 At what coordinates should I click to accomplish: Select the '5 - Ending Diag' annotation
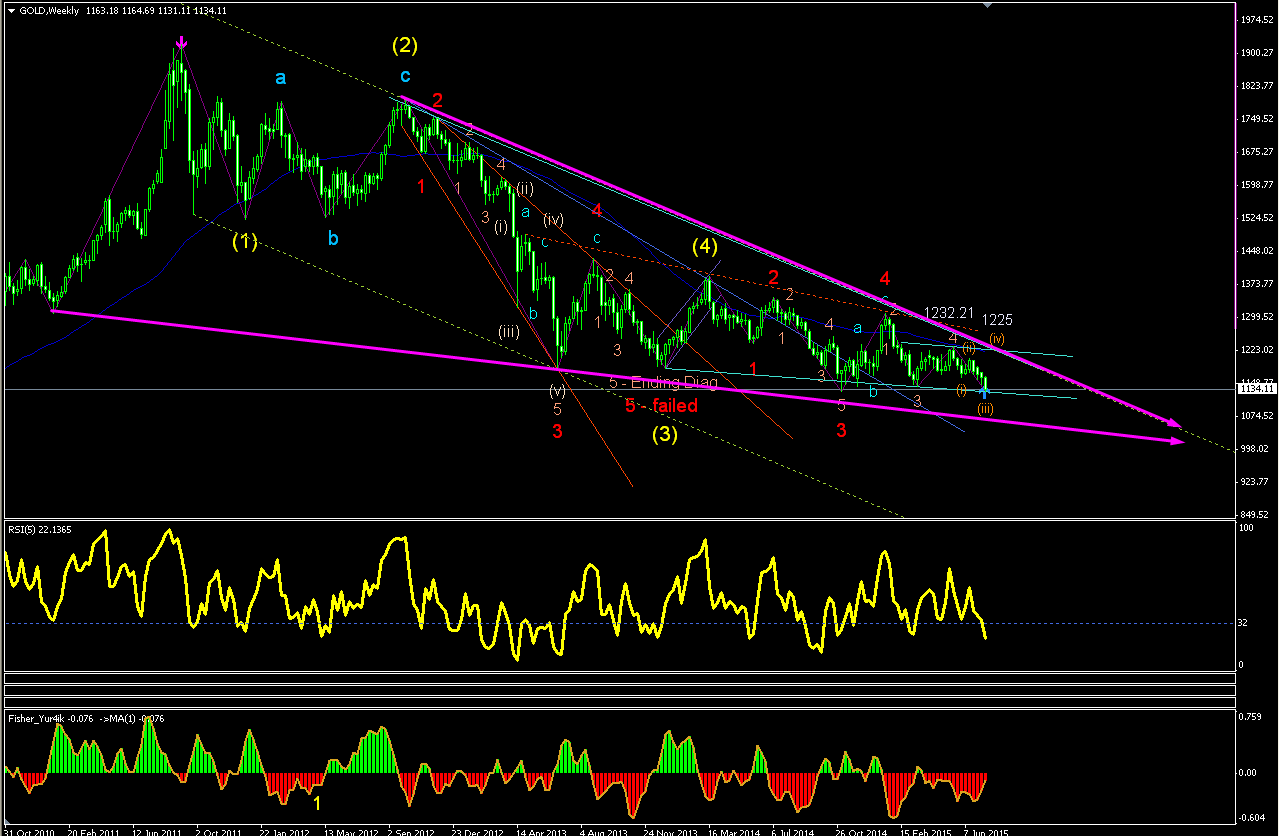pyautogui.click(x=663, y=383)
